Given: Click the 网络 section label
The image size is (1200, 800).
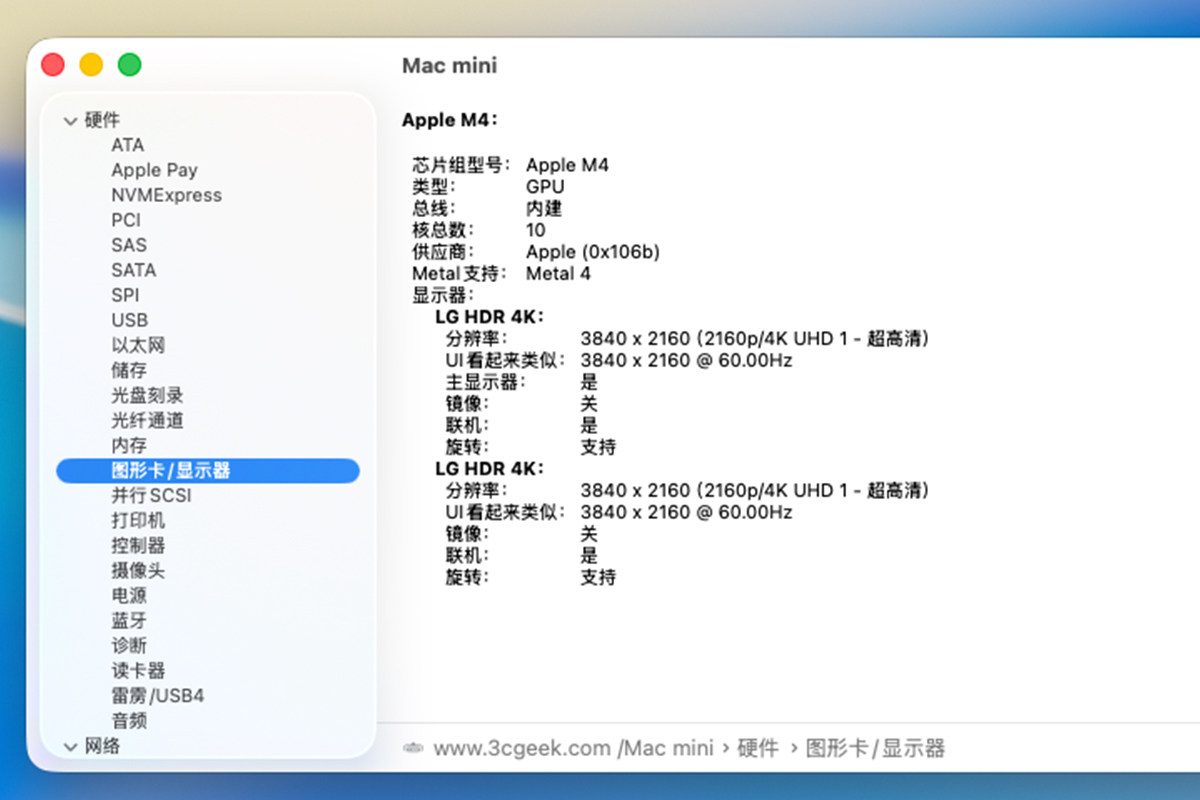Looking at the screenshot, I should coord(103,746).
